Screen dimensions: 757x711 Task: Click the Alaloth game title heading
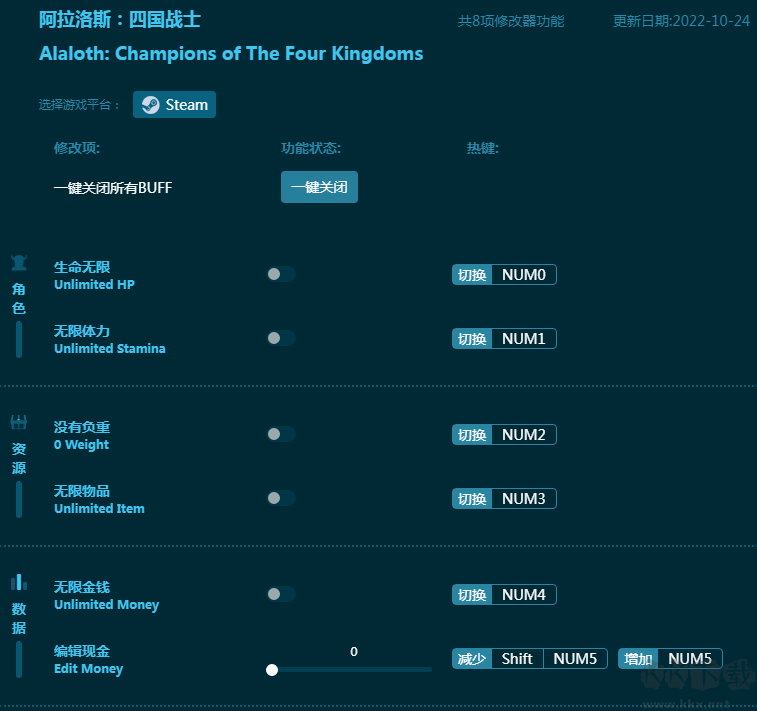click(231, 54)
